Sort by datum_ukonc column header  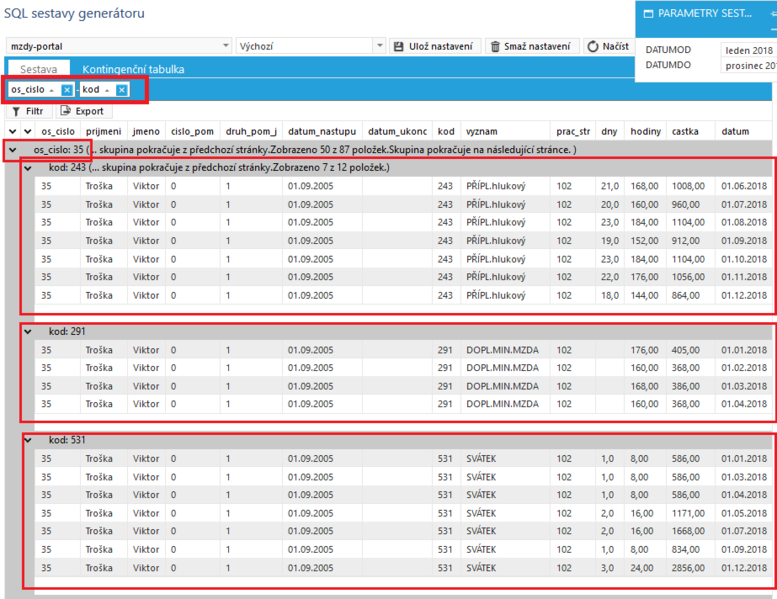tap(397, 131)
